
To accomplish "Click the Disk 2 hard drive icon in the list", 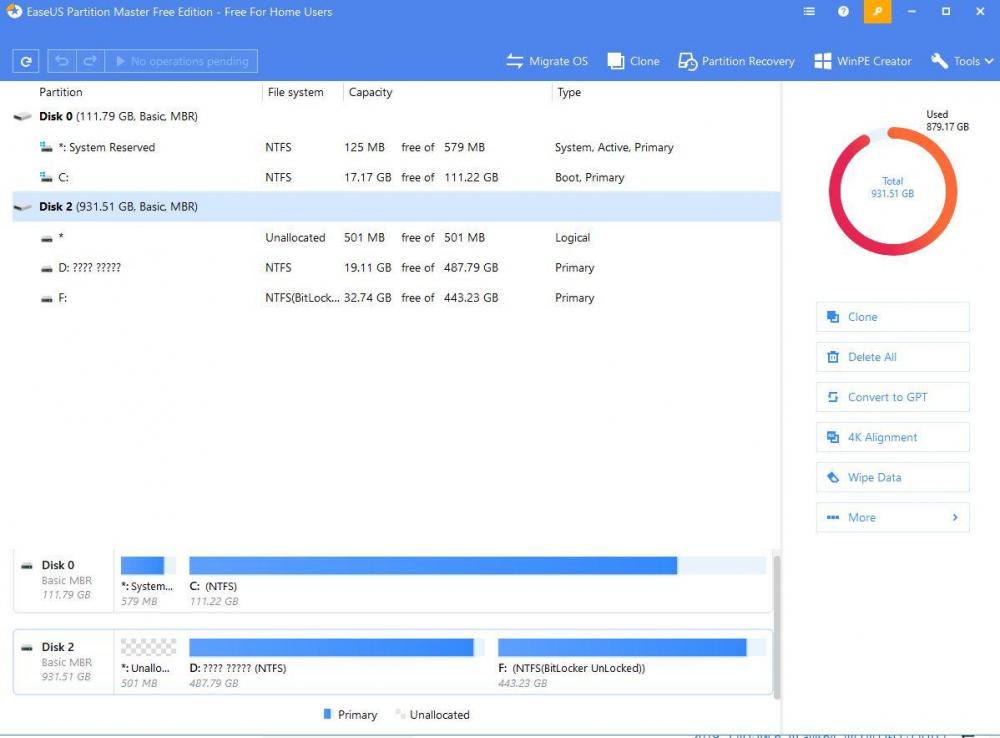I will (x=23, y=207).
